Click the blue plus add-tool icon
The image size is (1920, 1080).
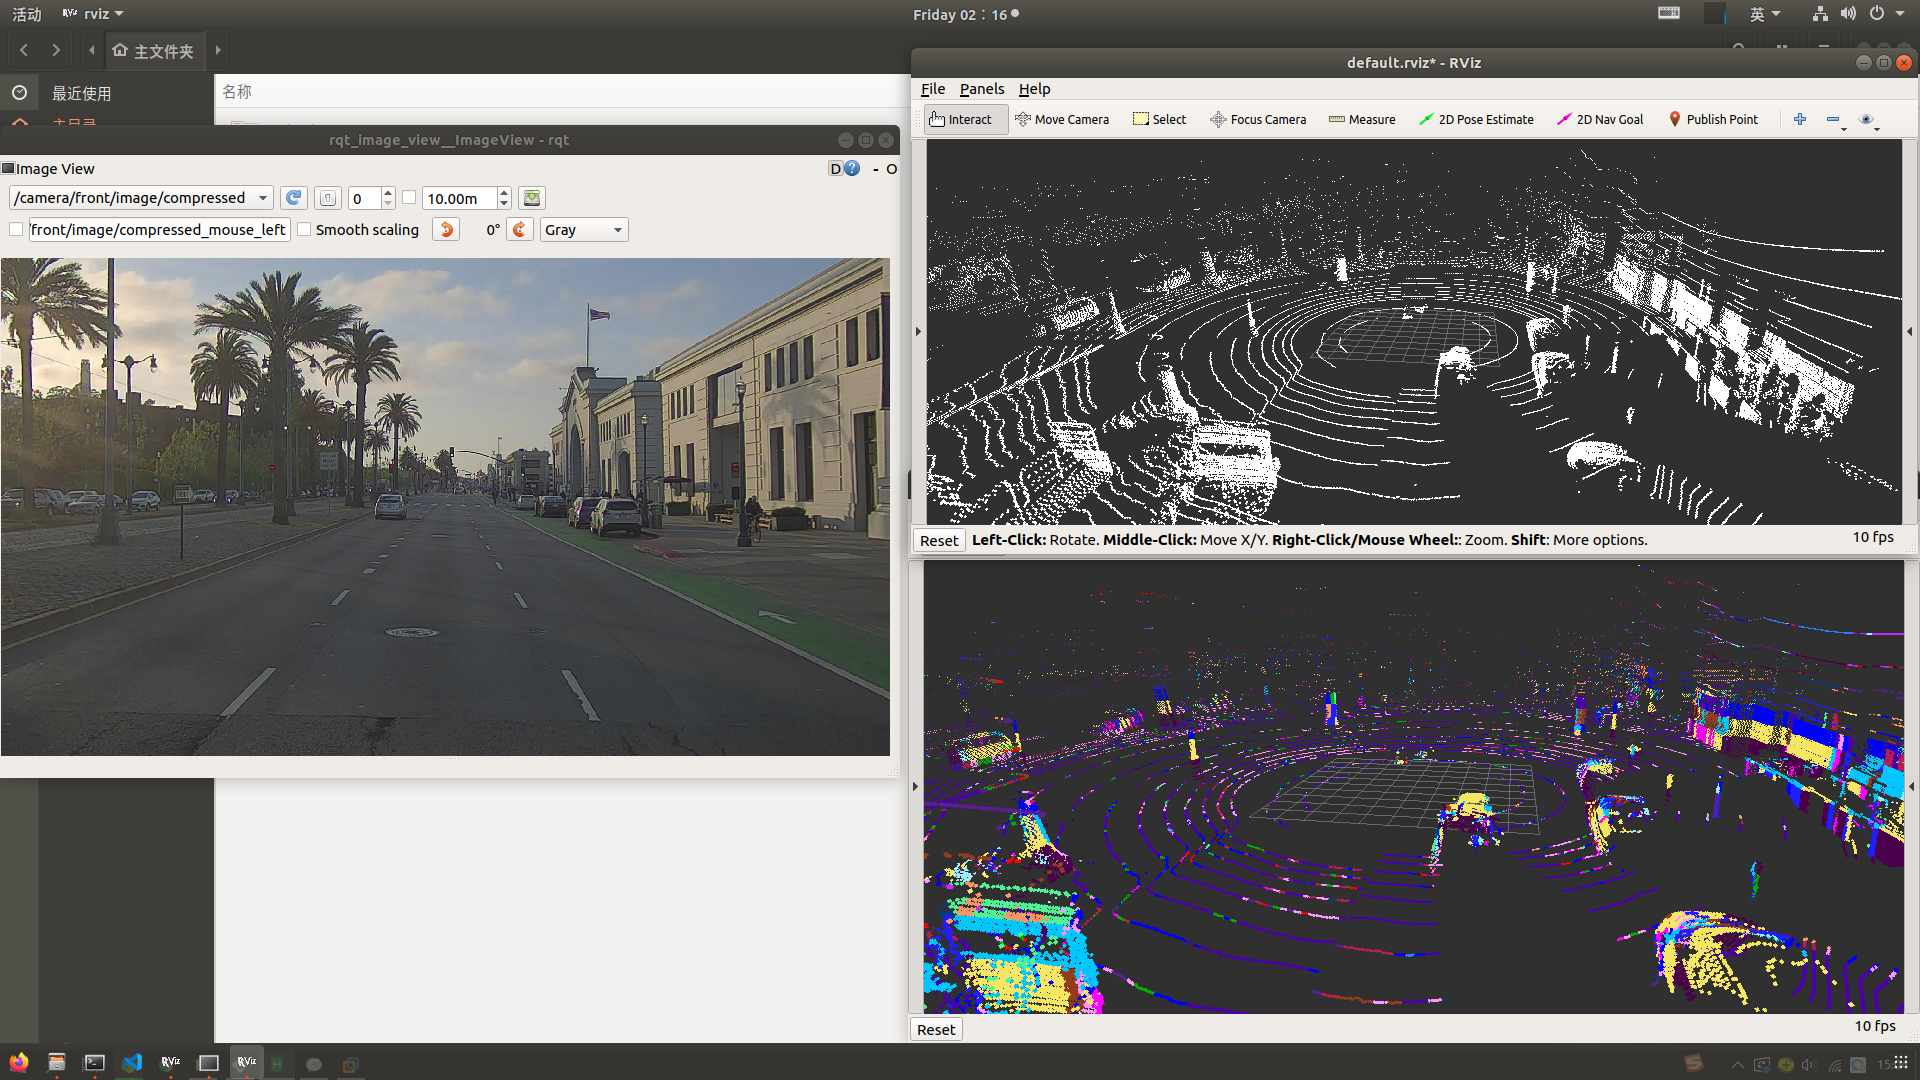1800,119
